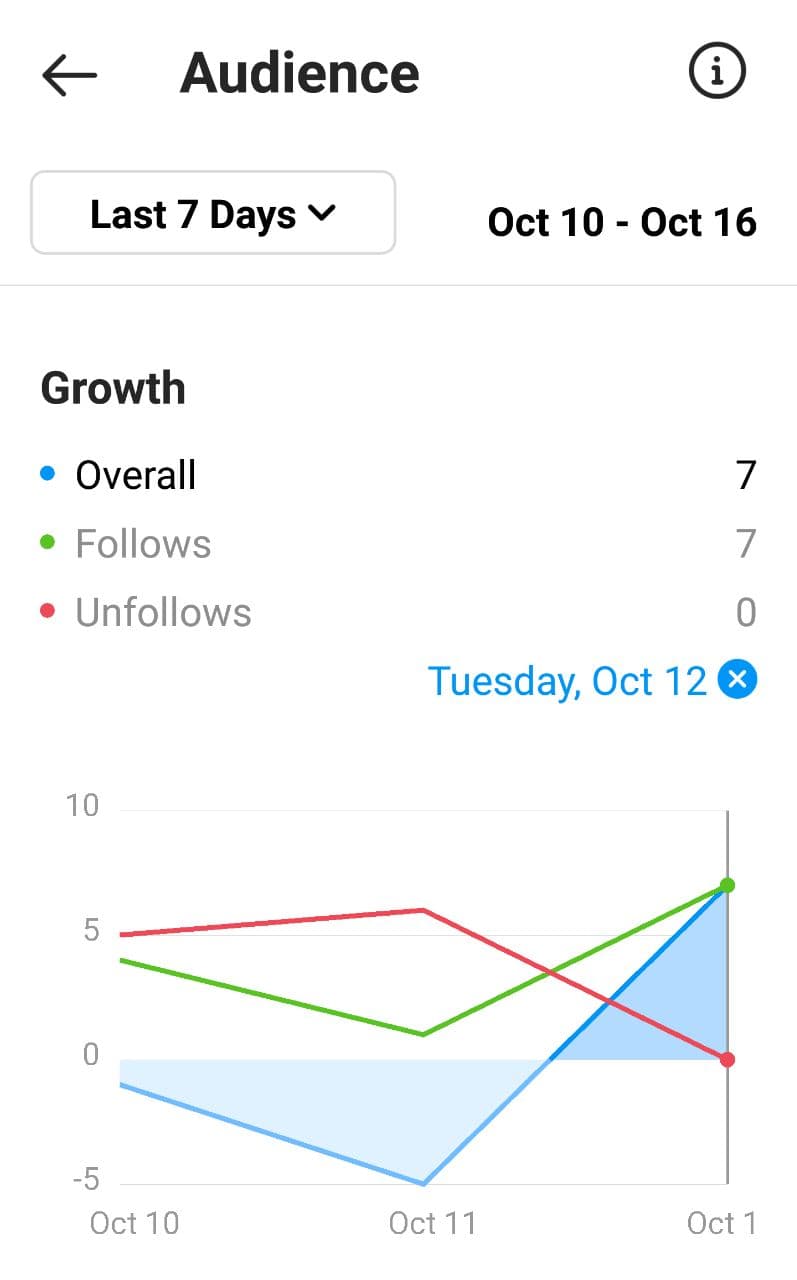Viewport: 797px width, 1280px height.
Task: Open the Last 7 Days dropdown
Action: click(213, 213)
